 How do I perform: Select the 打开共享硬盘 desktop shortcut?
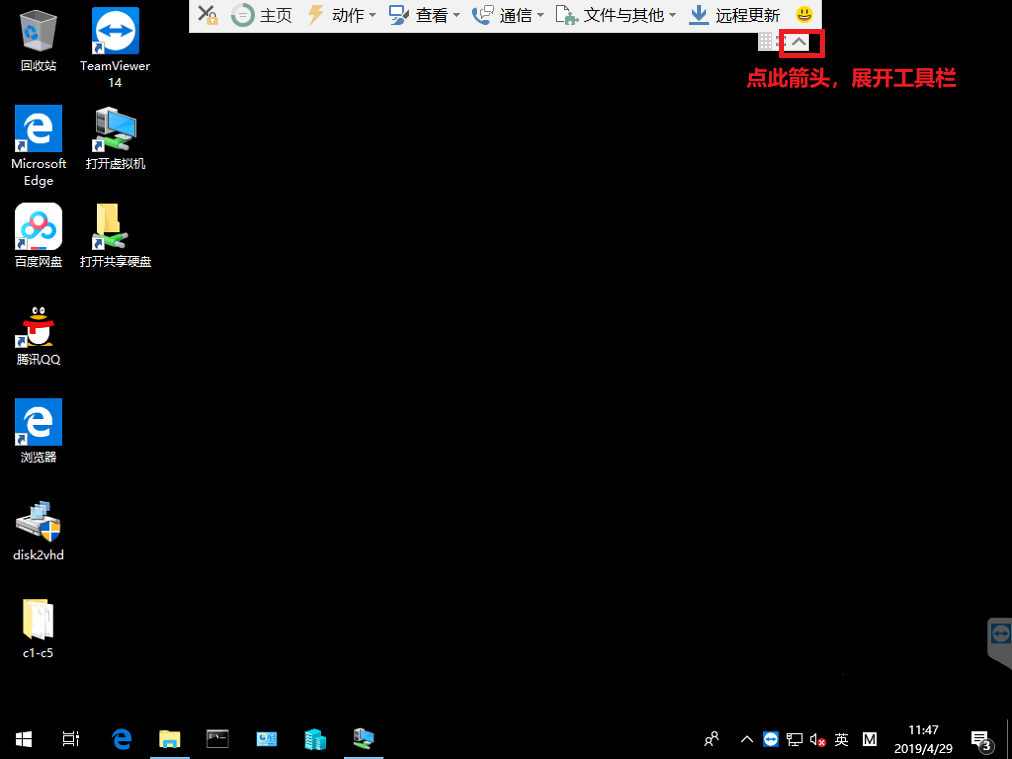[115, 236]
